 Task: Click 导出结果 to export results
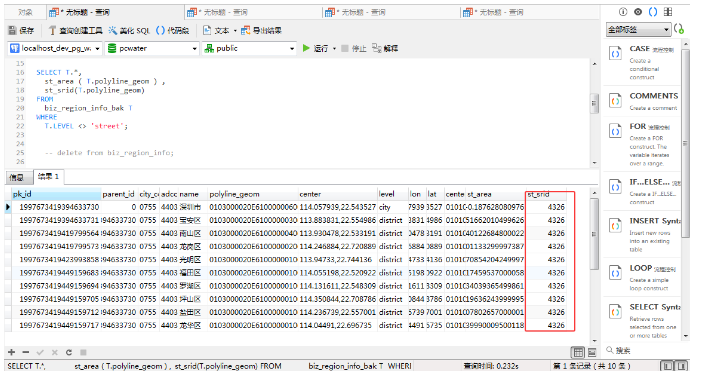point(262,30)
